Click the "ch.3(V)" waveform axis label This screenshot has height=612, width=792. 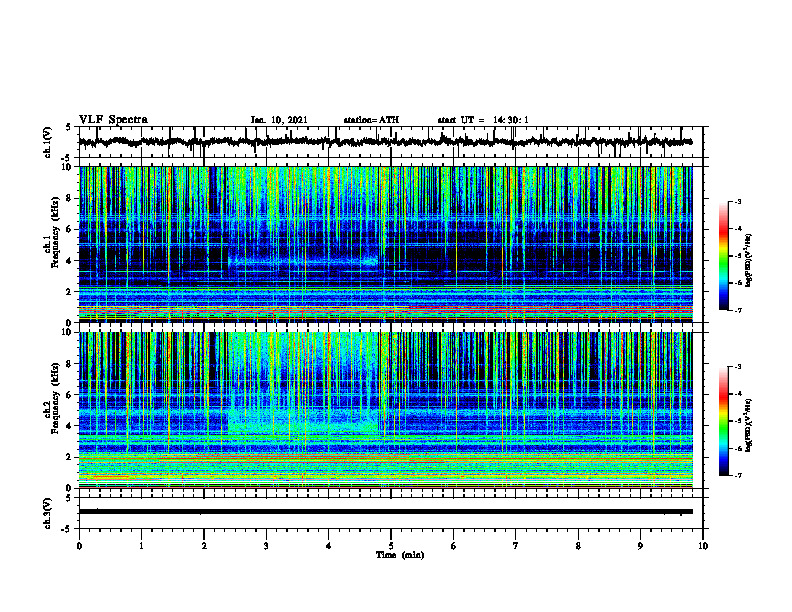pyautogui.click(x=48, y=513)
